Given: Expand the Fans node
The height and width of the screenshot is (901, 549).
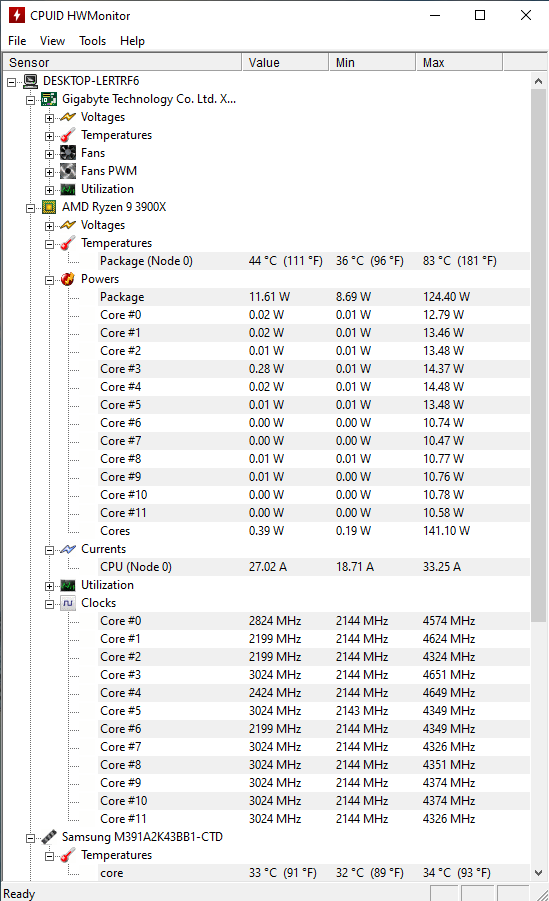Looking at the screenshot, I should [x=49, y=154].
